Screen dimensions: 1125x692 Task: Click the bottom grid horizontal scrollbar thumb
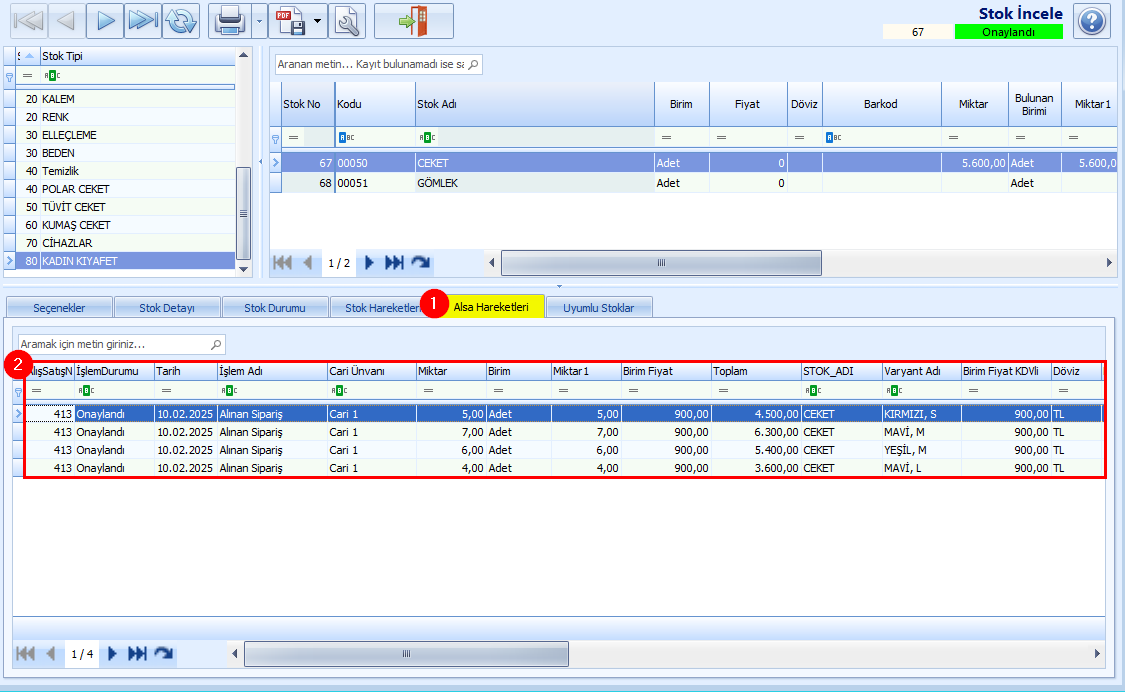(406, 653)
